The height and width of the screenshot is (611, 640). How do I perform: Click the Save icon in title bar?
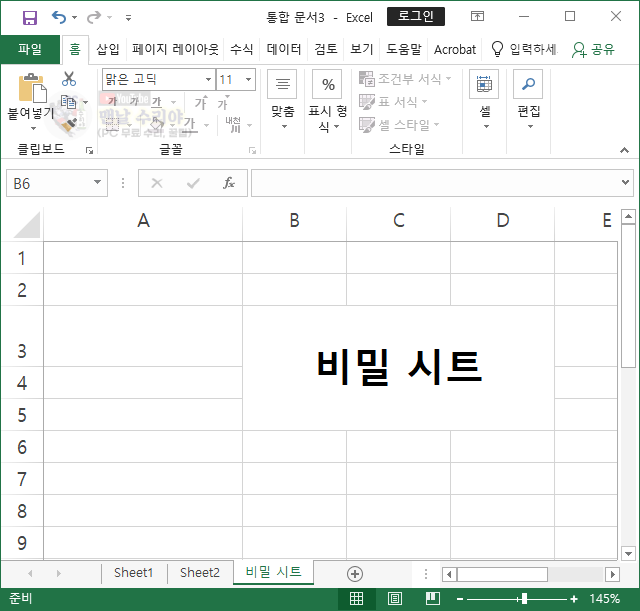30,18
